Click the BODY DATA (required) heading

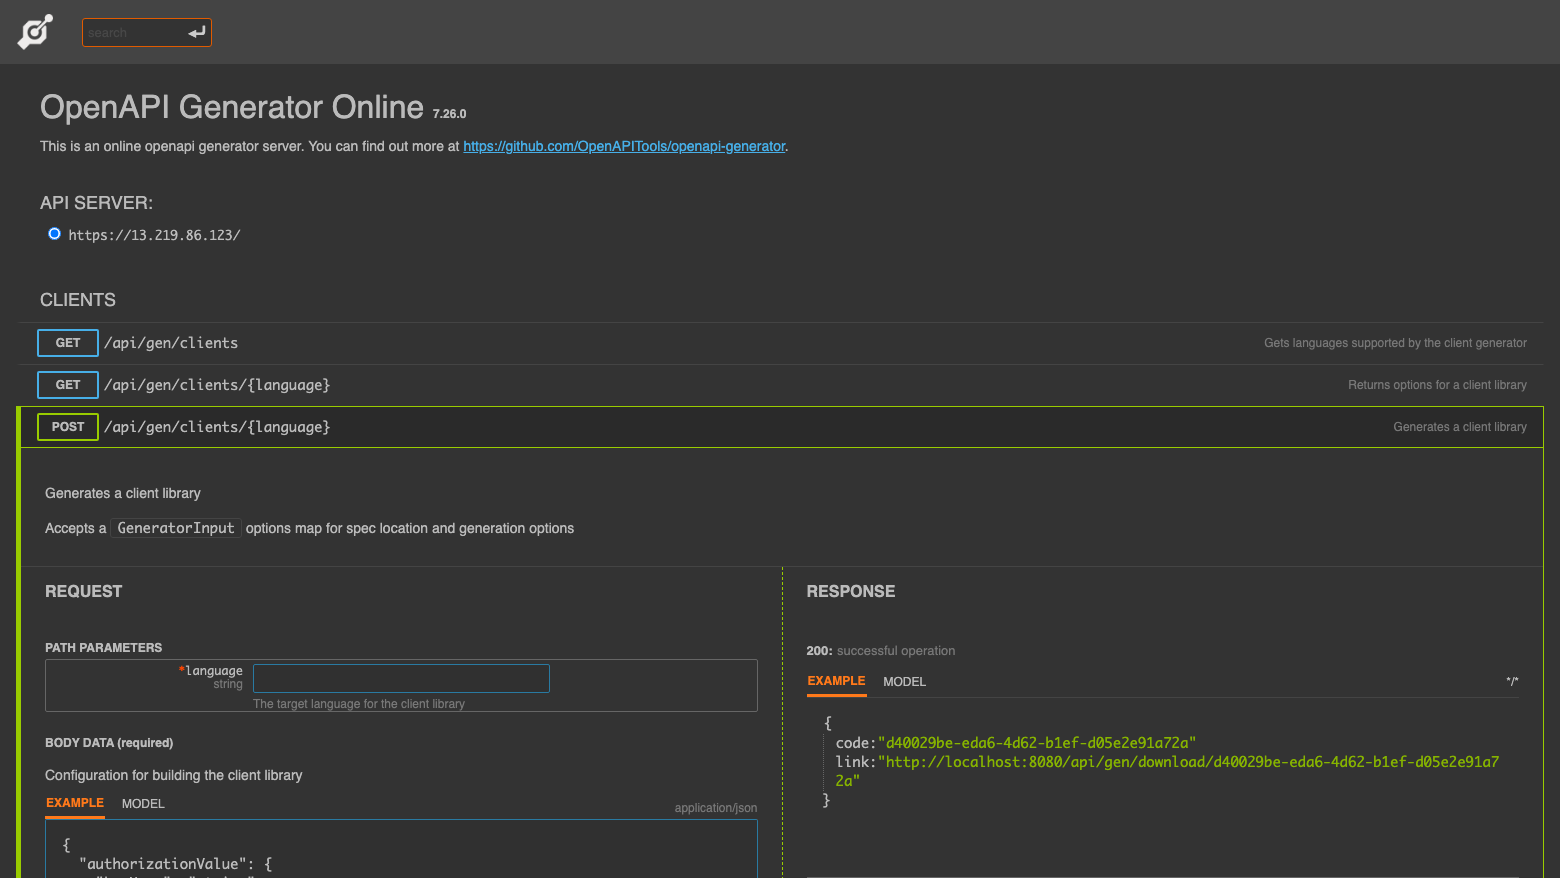point(109,743)
